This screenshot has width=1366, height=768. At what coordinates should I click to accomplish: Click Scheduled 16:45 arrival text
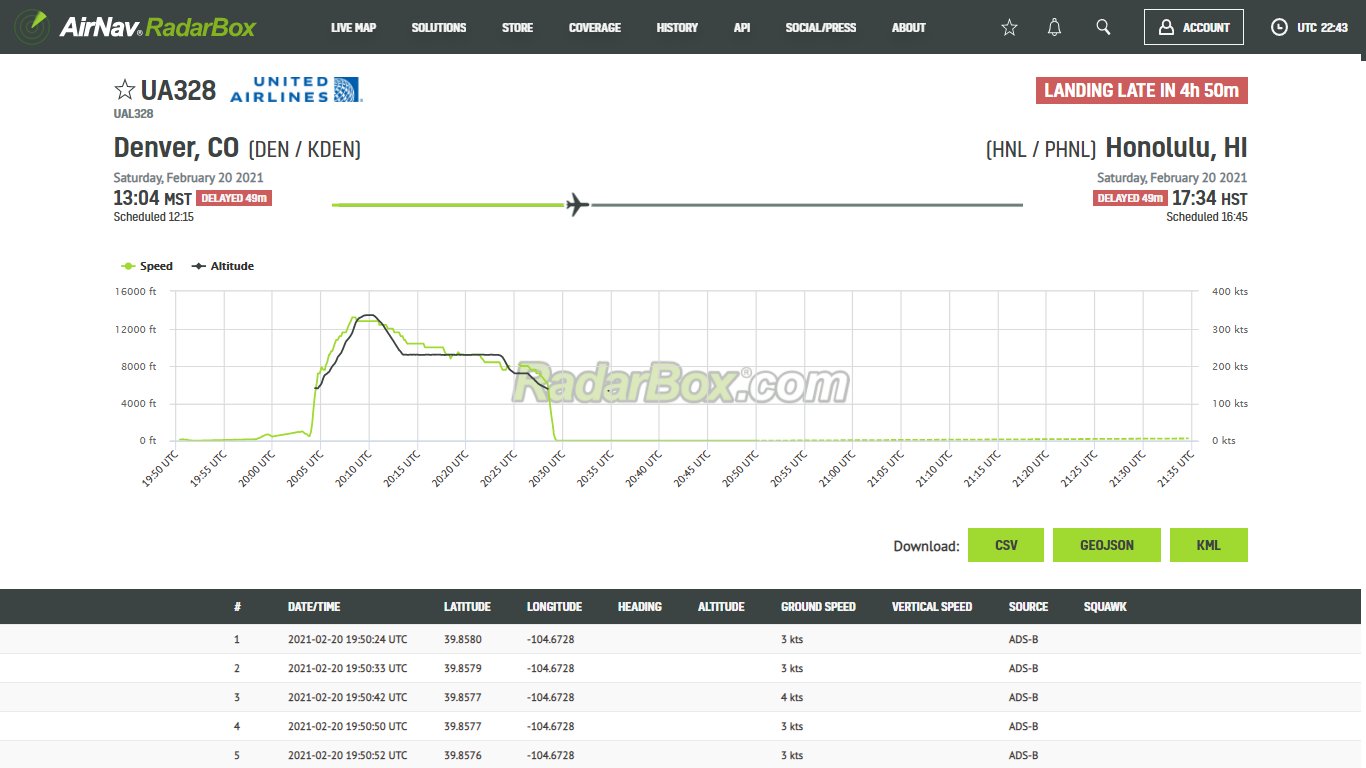[x=1207, y=216]
